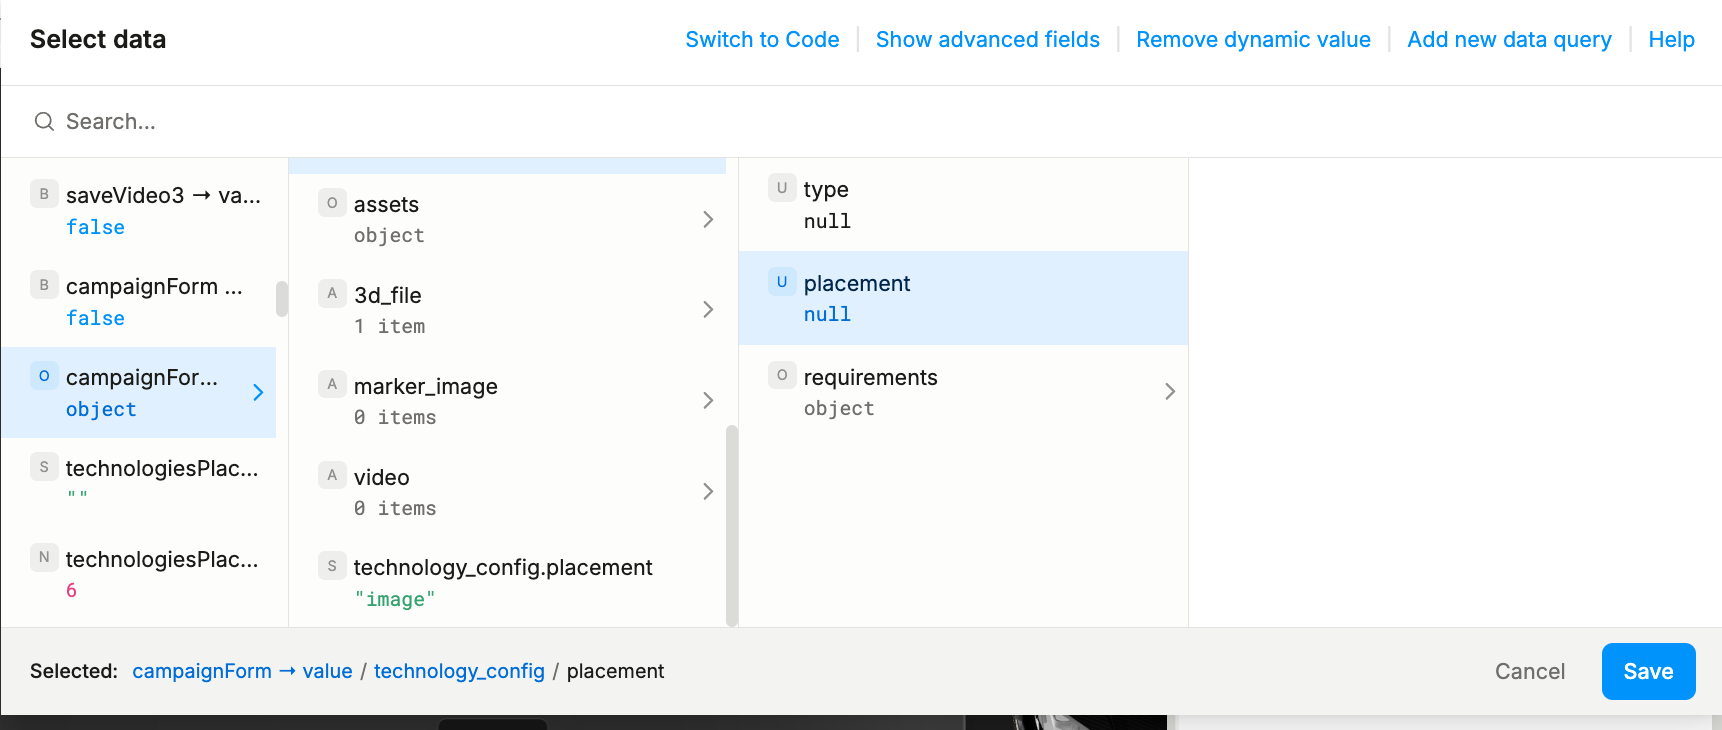The width and height of the screenshot is (1722, 730).
Task: Click the boolean type badge beside saveVideo3
Action: tap(44, 194)
